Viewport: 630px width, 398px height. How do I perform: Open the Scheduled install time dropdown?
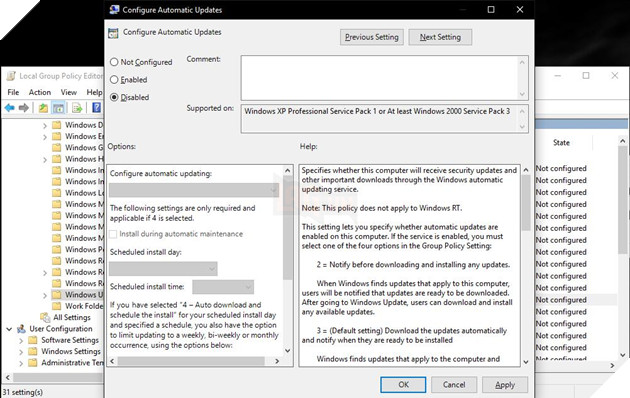(223, 287)
